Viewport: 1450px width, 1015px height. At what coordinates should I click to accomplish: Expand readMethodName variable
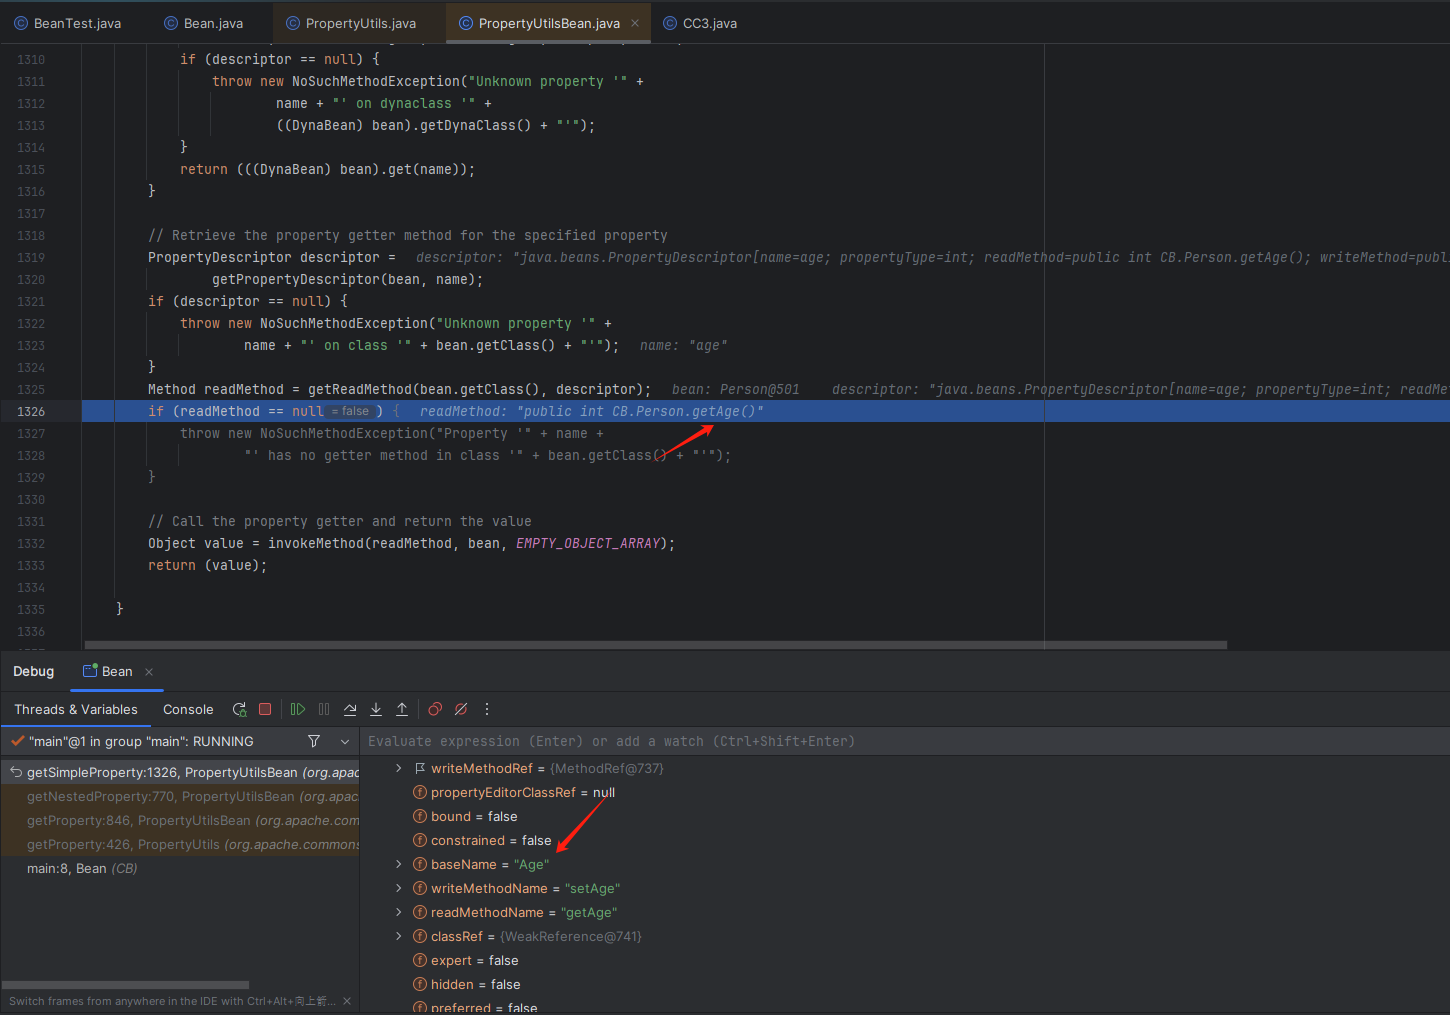[x=398, y=912]
